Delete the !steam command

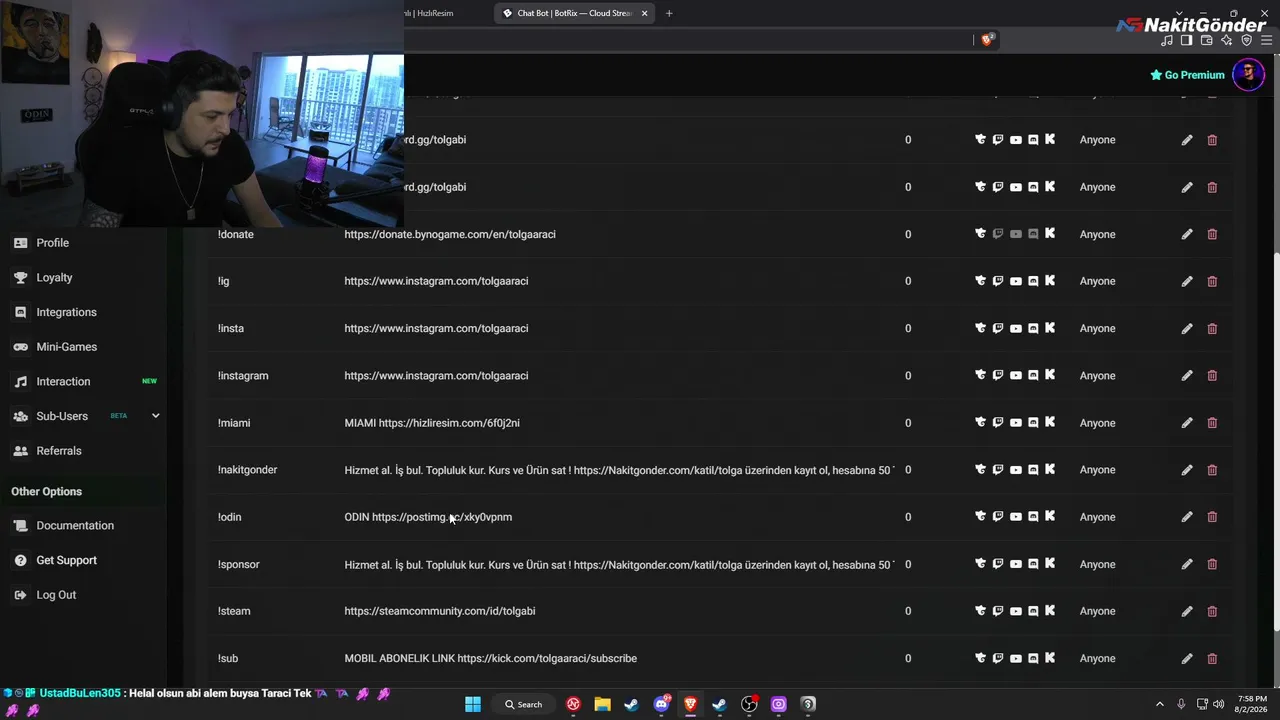pyautogui.click(x=1212, y=611)
